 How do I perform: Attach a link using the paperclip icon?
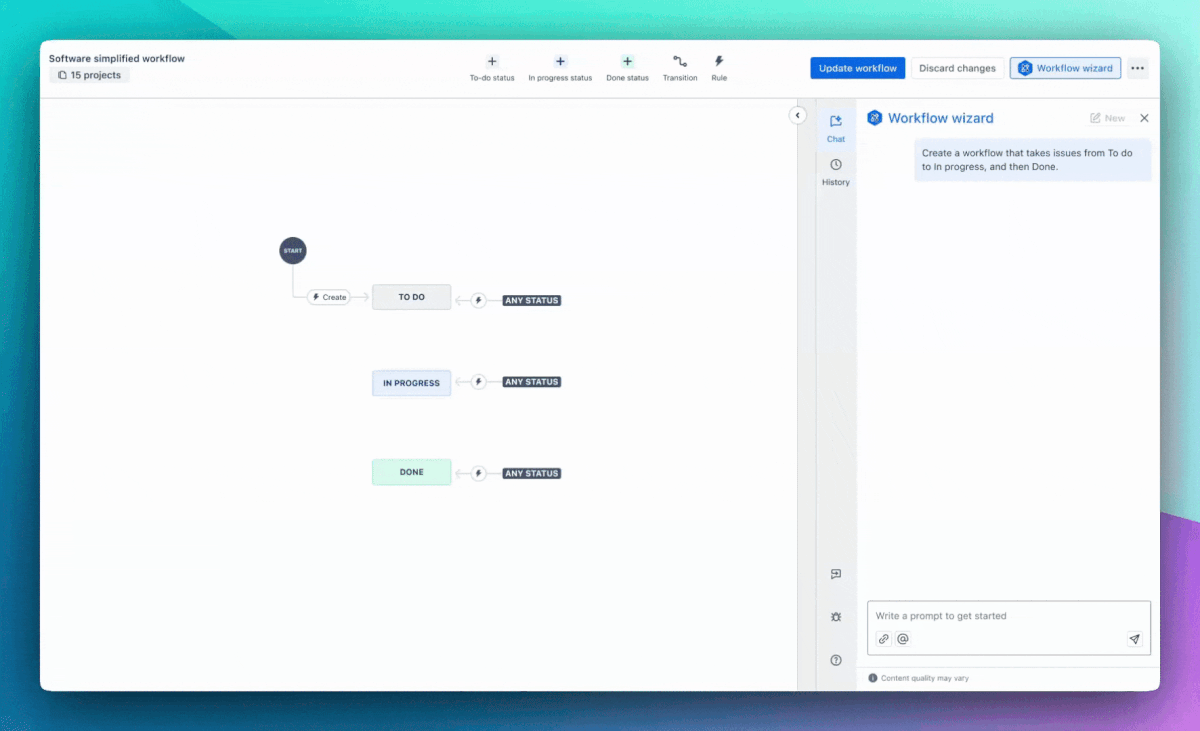click(883, 638)
